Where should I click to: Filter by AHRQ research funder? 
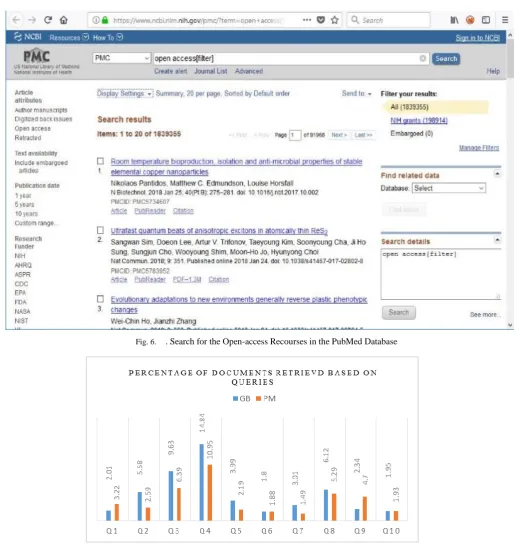click(x=23, y=265)
